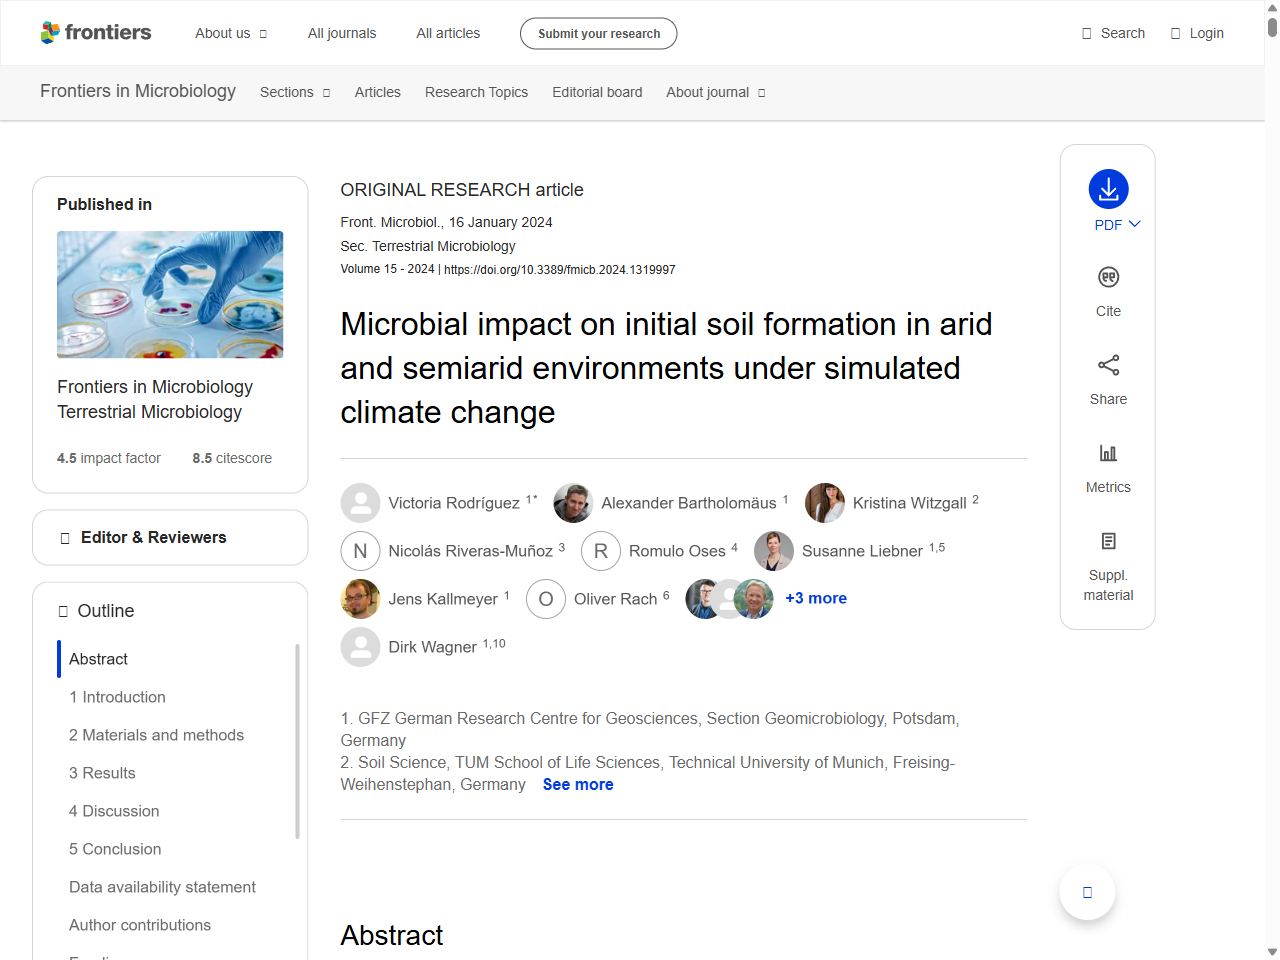Jump to Materials and methods section
This screenshot has height=960, width=1280.
156,735
